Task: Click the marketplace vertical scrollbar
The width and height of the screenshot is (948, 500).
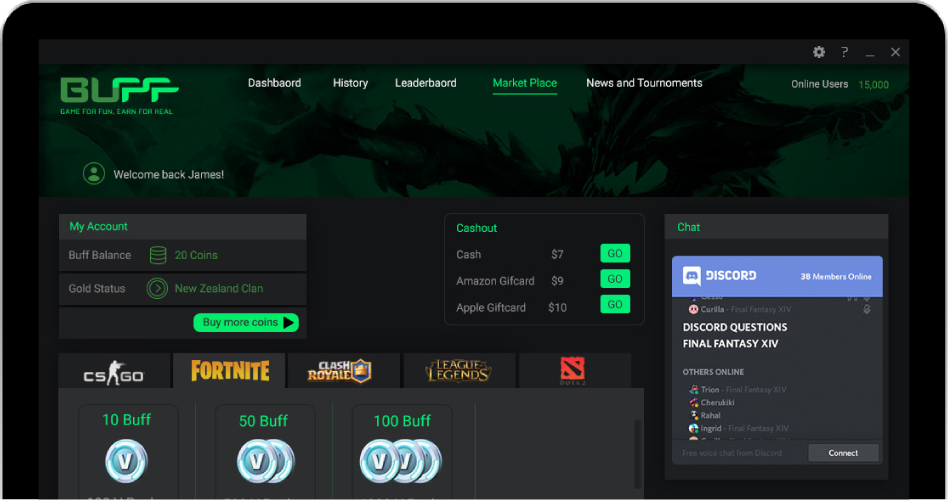Action: click(637, 453)
